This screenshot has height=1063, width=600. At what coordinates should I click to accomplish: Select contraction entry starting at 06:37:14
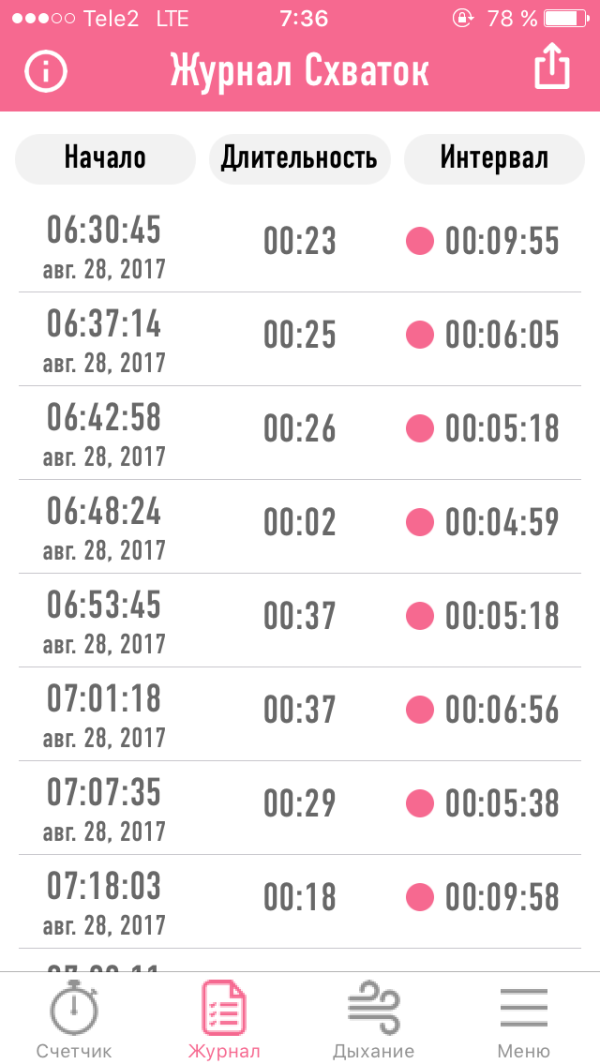pyautogui.click(x=300, y=340)
